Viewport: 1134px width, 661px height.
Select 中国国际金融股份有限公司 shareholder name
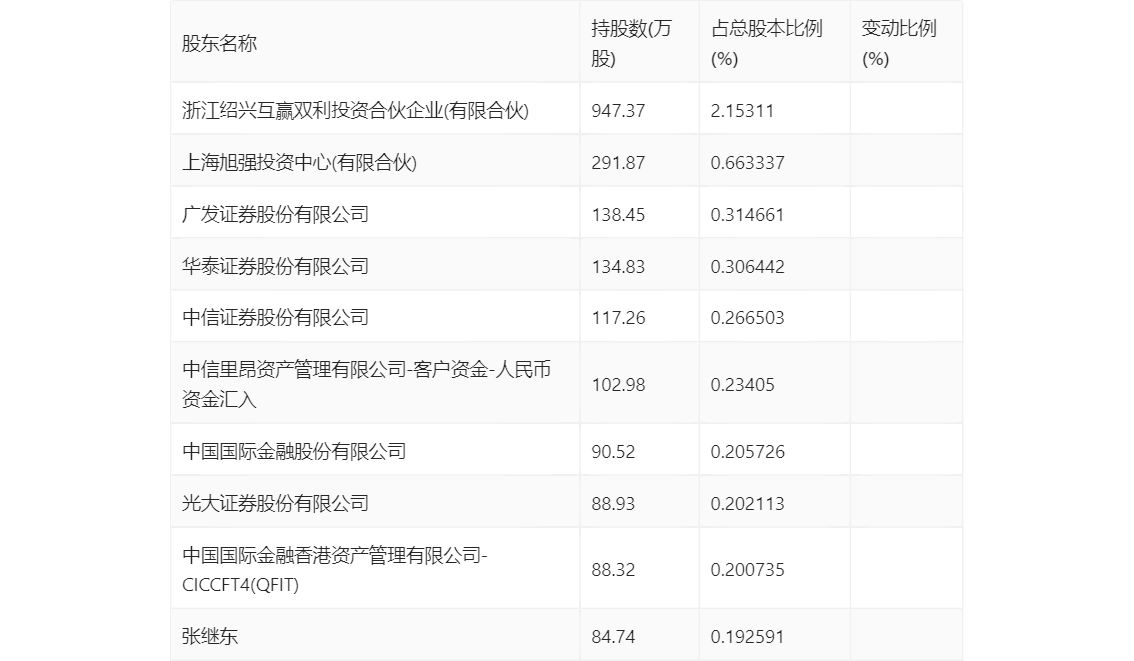coord(294,452)
